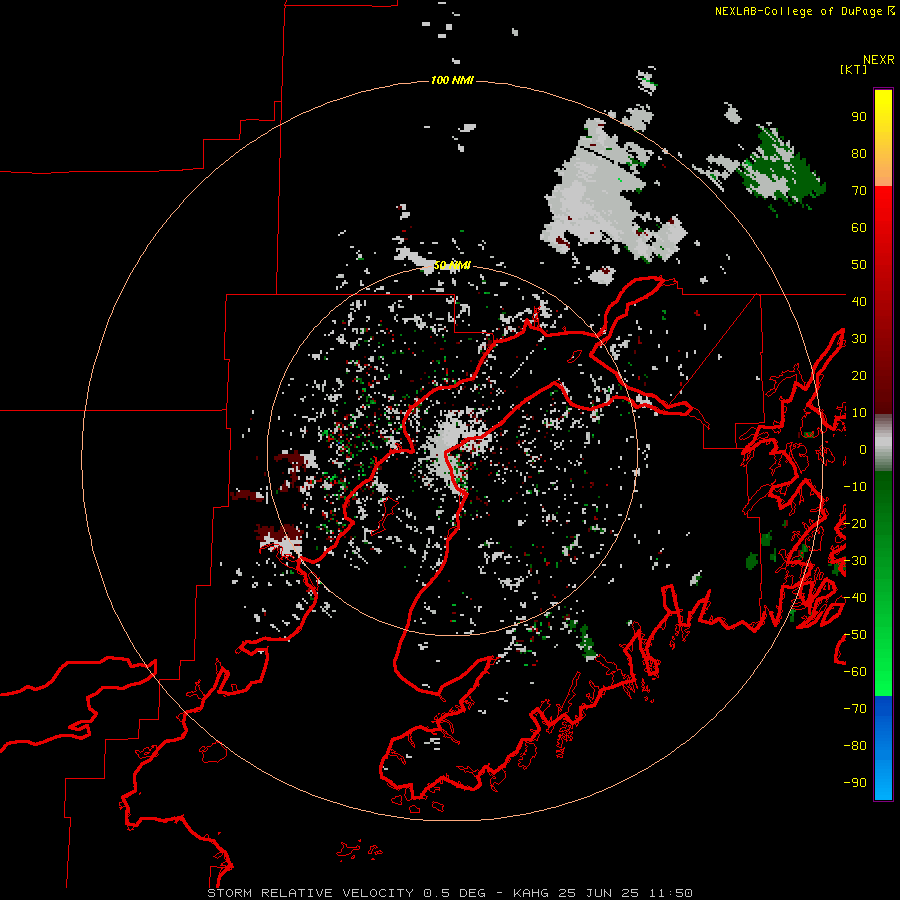Click the gray zero-velocity segment of the color bar
This screenshot has height=900, width=900.
pyautogui.click(x=883, y=443)
